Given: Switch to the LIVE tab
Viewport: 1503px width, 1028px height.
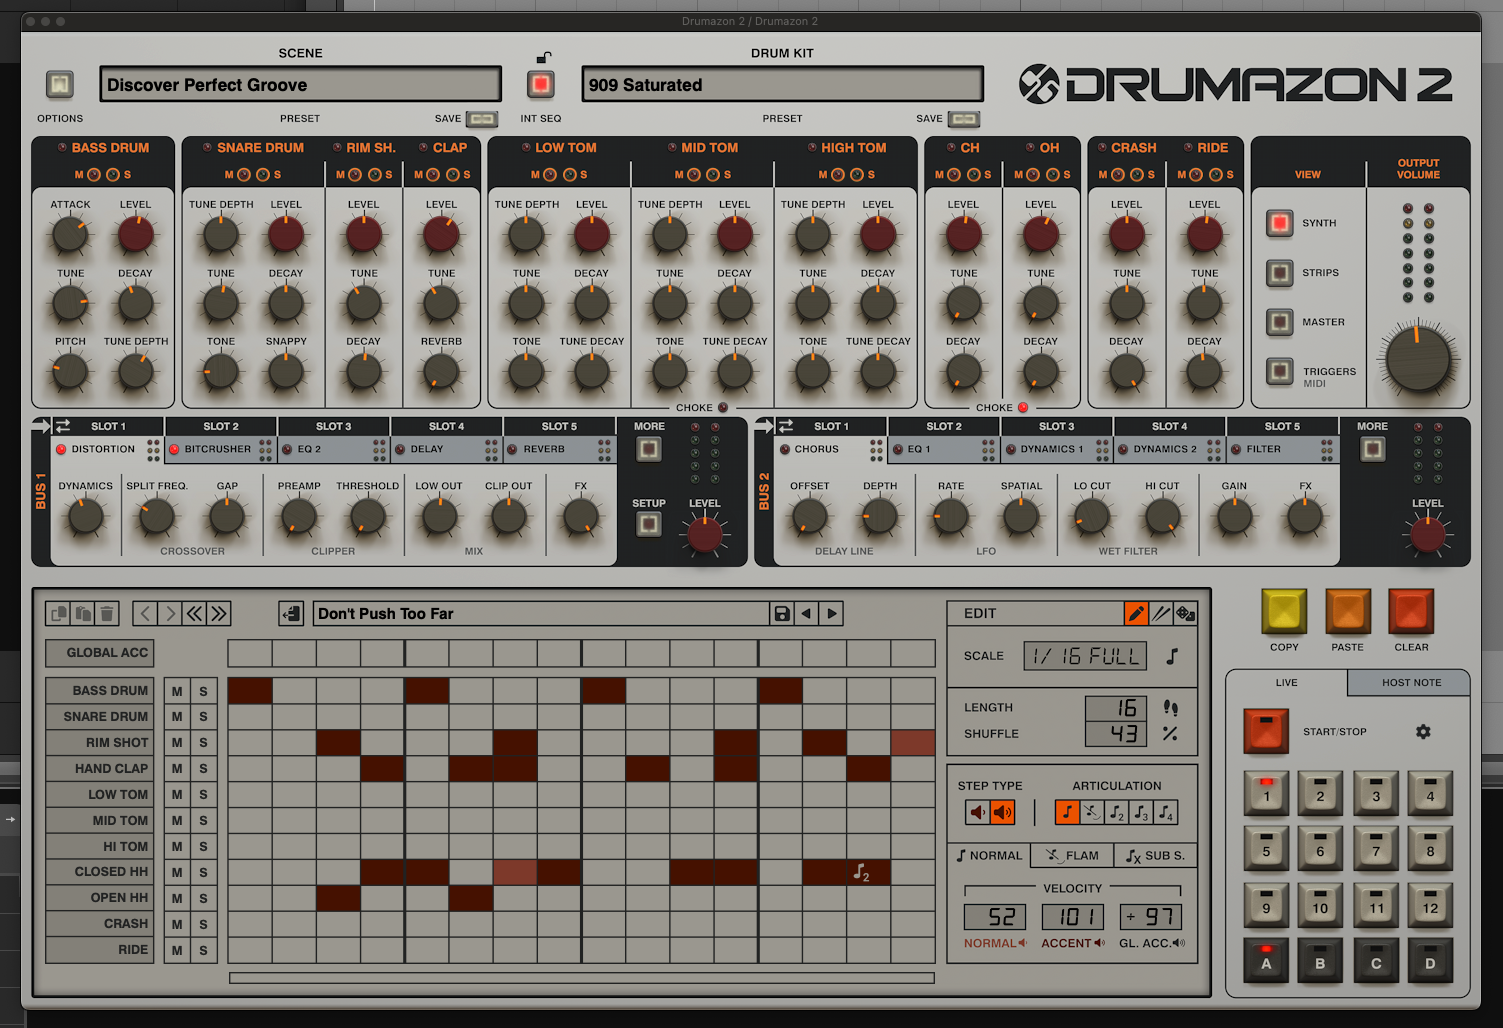Looking at the screenshot, I should click(1286, 683).
